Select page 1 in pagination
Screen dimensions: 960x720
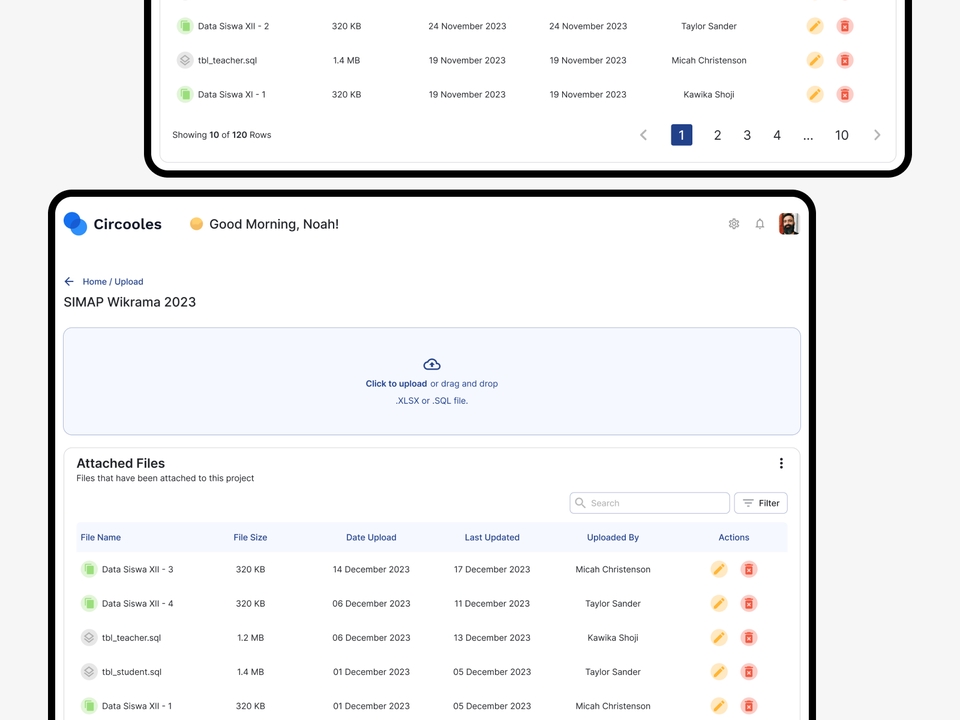[681, 135]
